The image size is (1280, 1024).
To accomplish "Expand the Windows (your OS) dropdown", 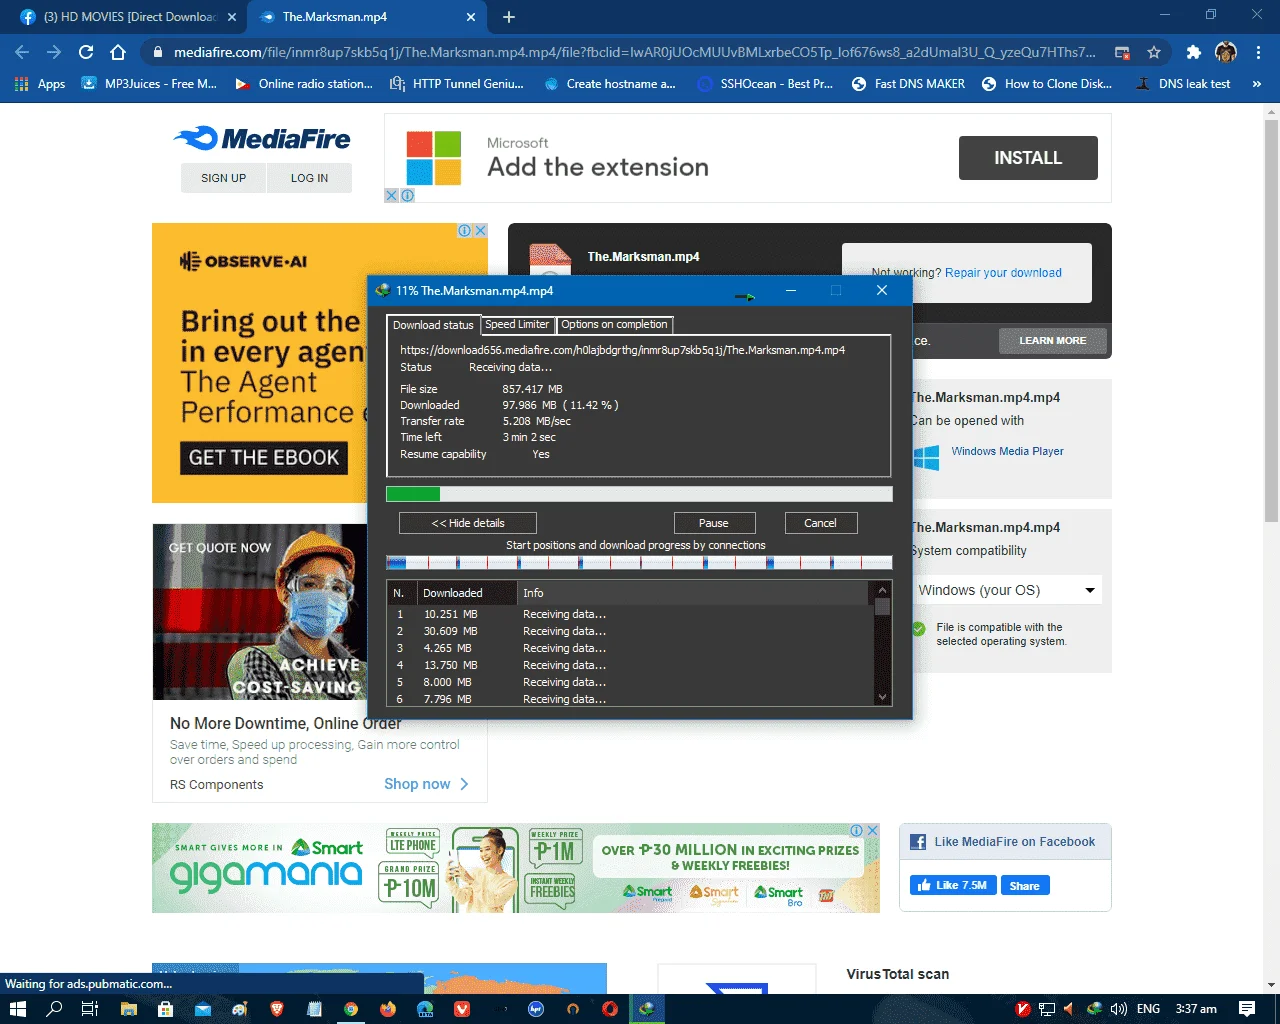I will click(1007, 590).
